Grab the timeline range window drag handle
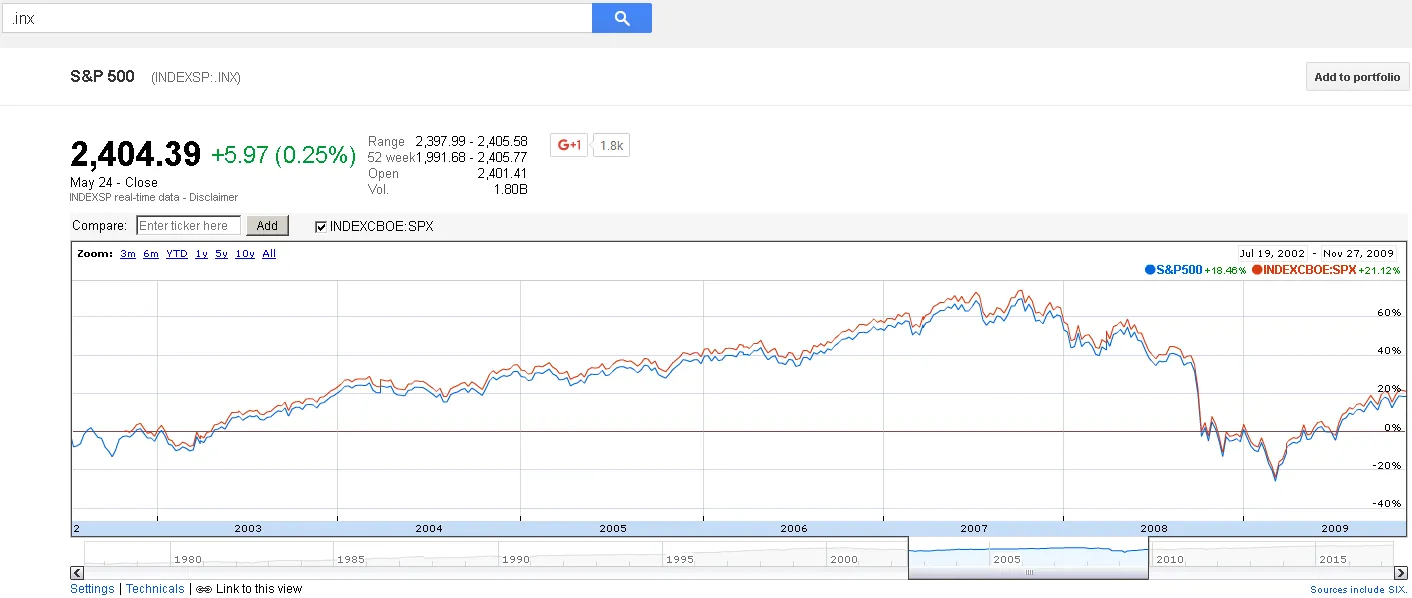Viewport: 1412px width, 598px height. pyautogui.click(x=1028, y=573)
